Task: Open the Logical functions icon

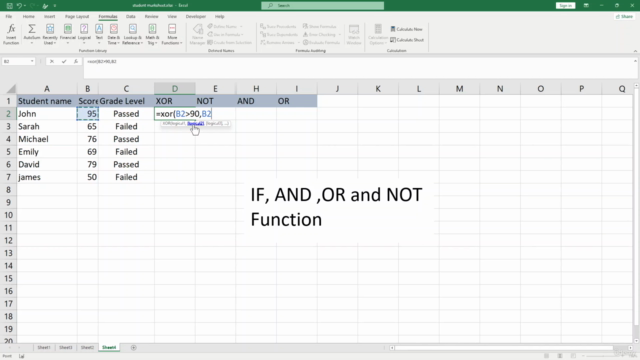Action: coord(84,29)
